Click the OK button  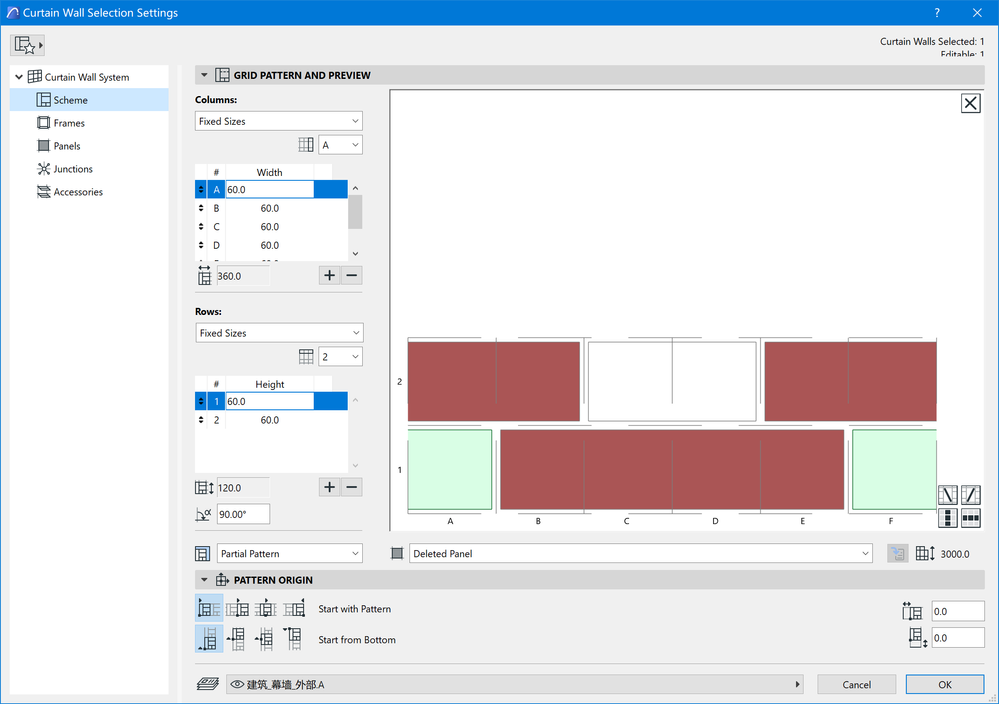pos(945,684)
